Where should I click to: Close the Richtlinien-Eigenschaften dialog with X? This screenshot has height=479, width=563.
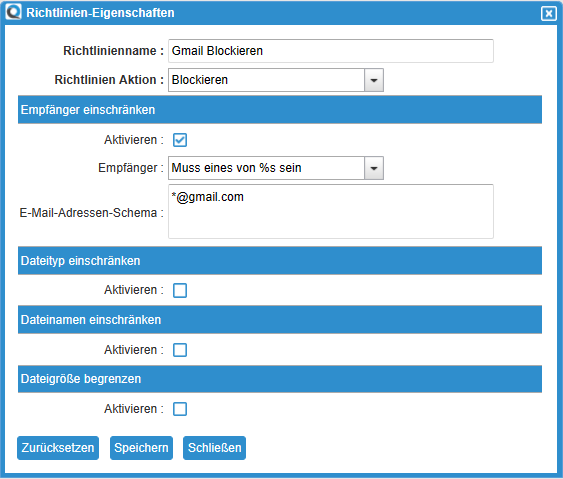(x=548, y=14)
